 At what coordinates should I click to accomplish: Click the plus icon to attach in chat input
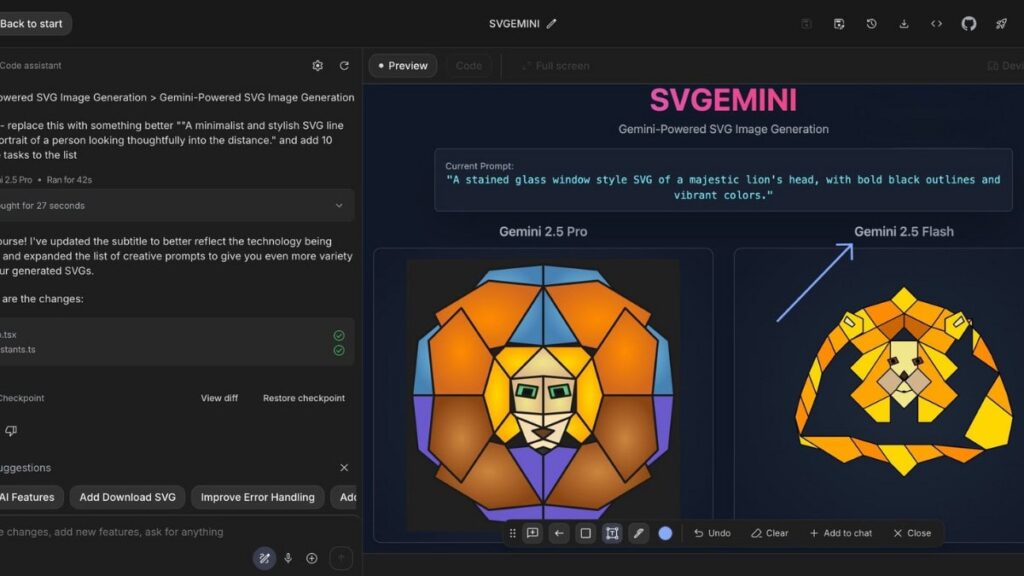point(310,559)
